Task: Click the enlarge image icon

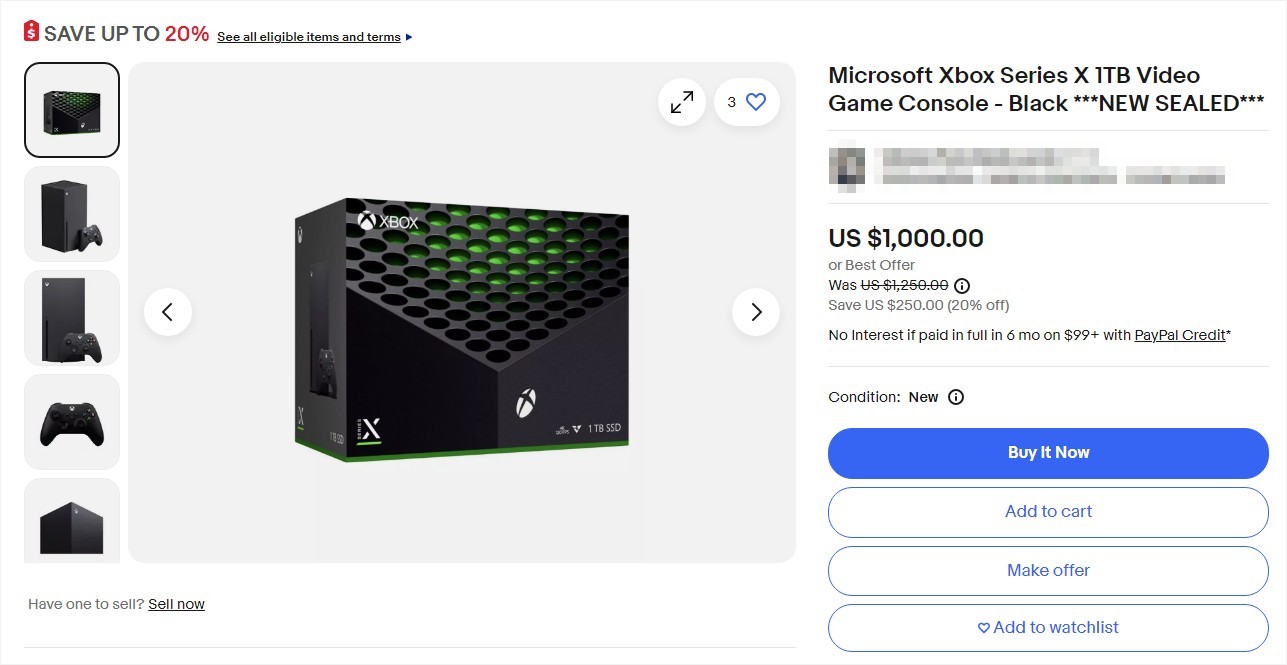Action: tap(681, 101)
